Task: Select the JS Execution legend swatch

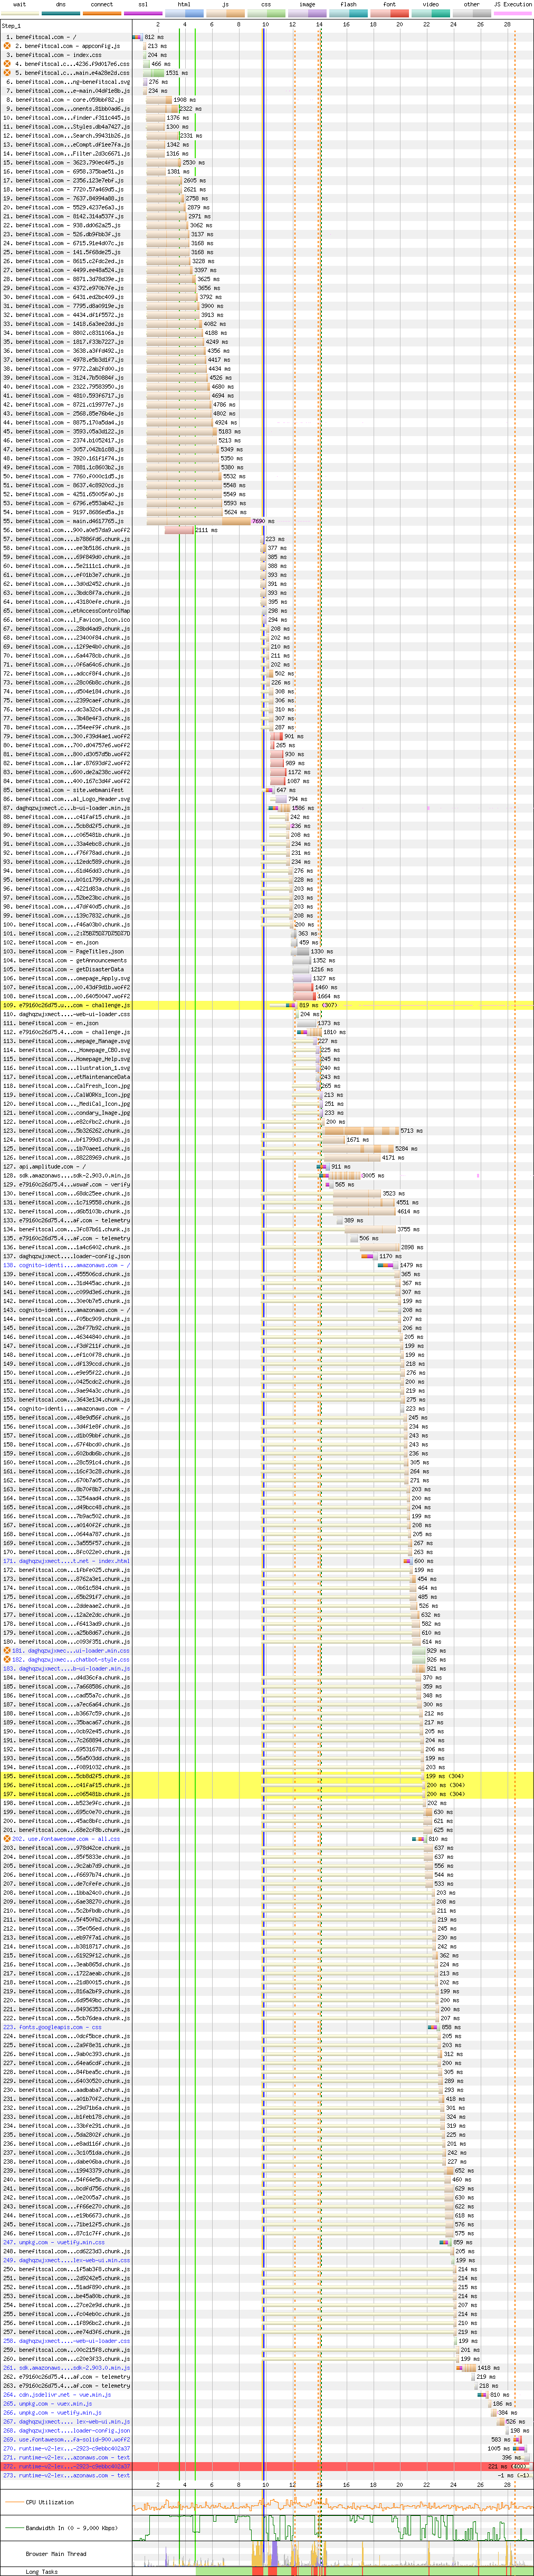Action: pos(513,13)
